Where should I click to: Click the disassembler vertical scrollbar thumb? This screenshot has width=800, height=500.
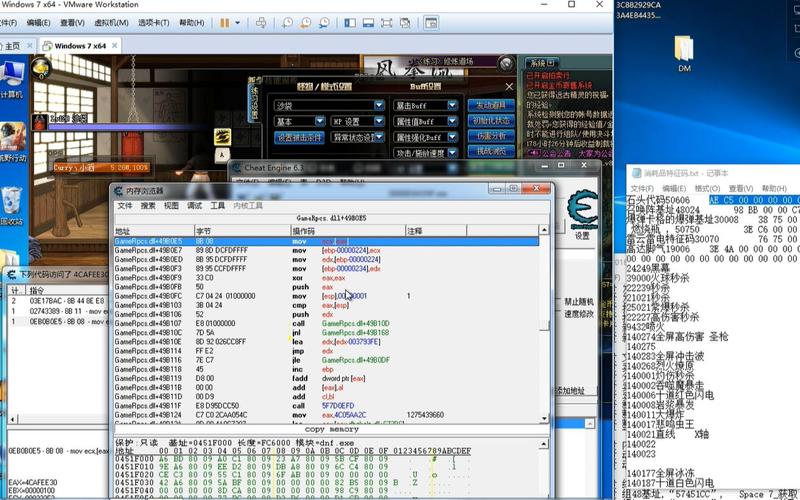(x=544, y=325)
